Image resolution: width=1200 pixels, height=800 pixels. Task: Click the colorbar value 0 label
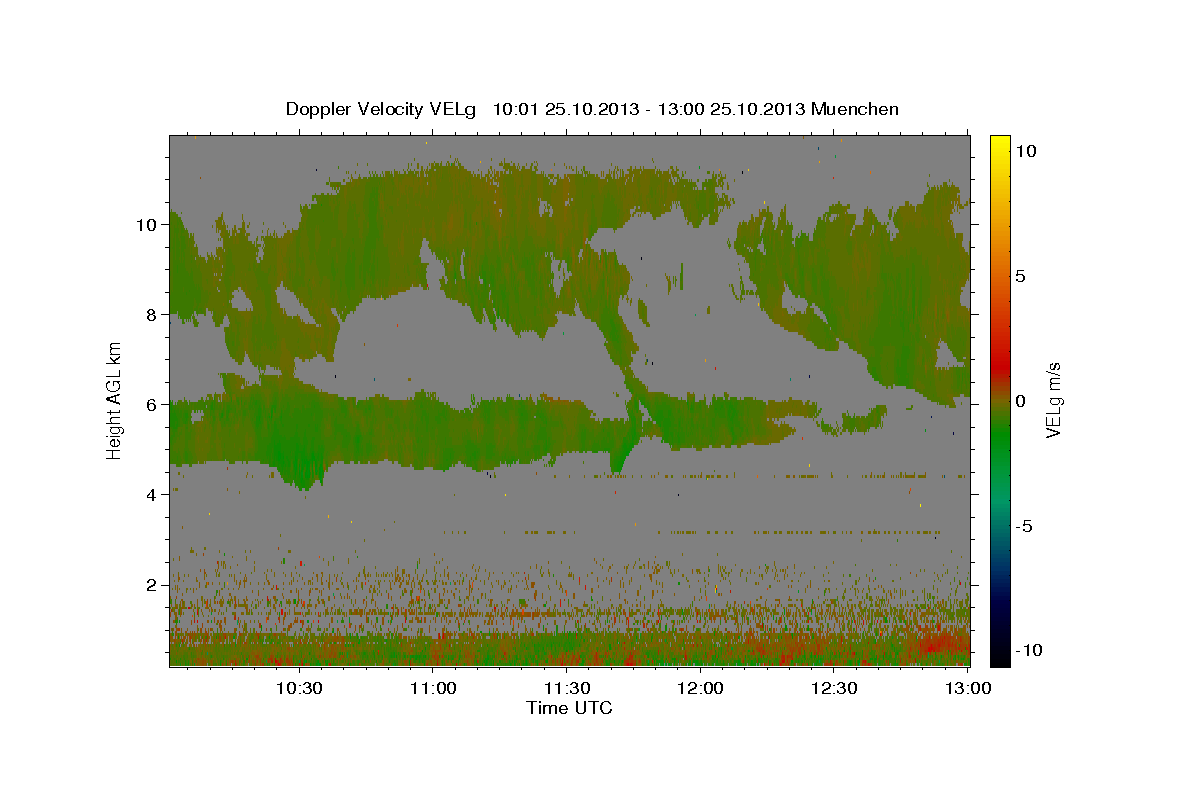pos(1021,401)
